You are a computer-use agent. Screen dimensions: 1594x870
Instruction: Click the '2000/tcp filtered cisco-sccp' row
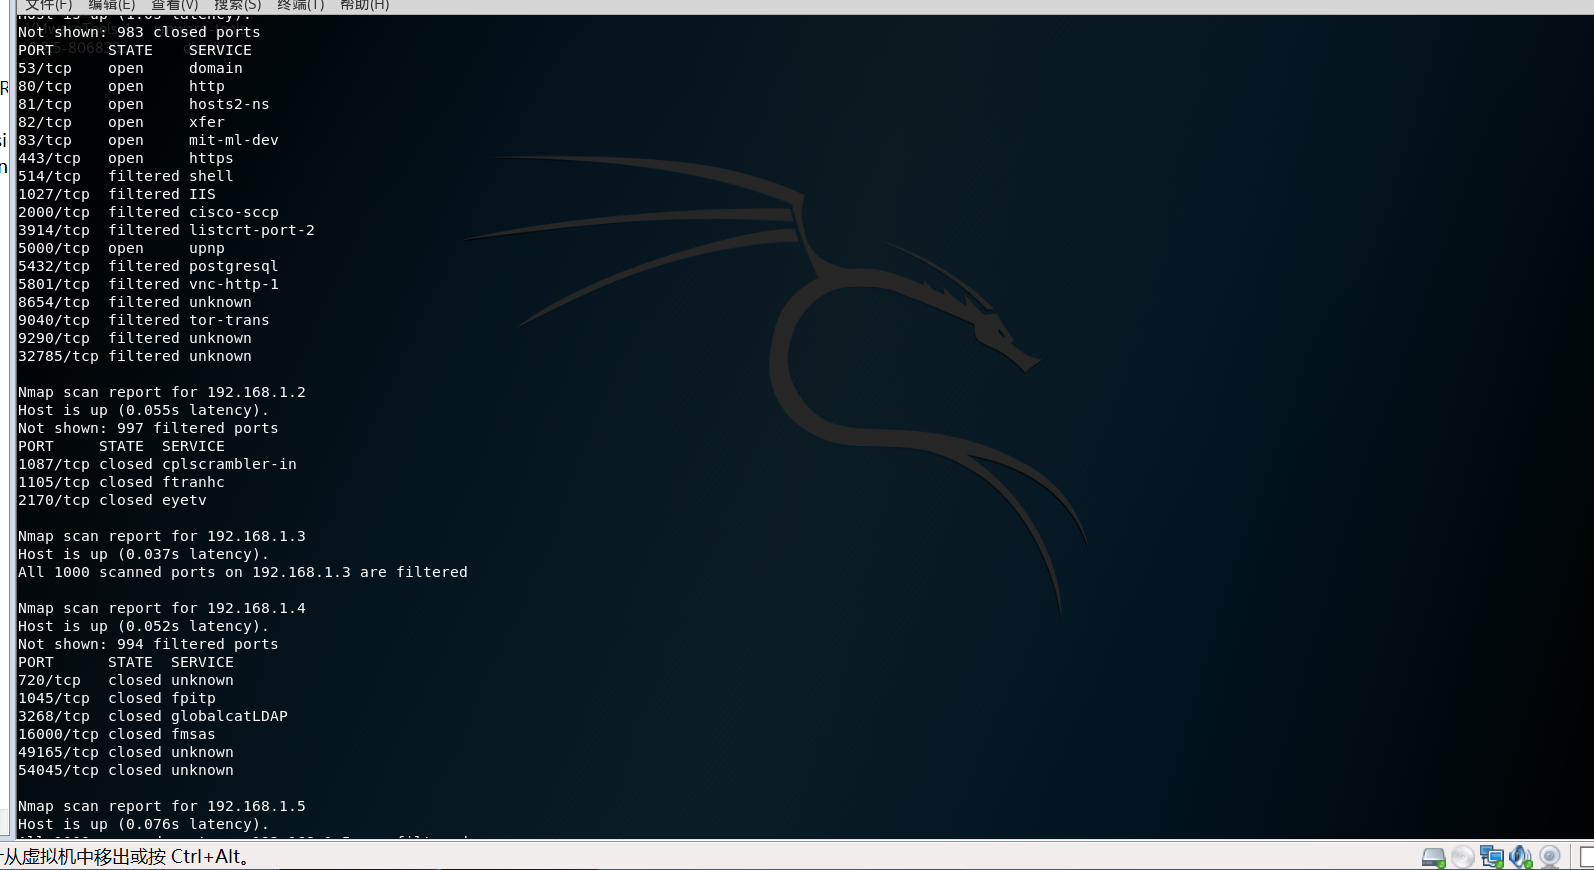pyautogui.click(x=148, y=212)
